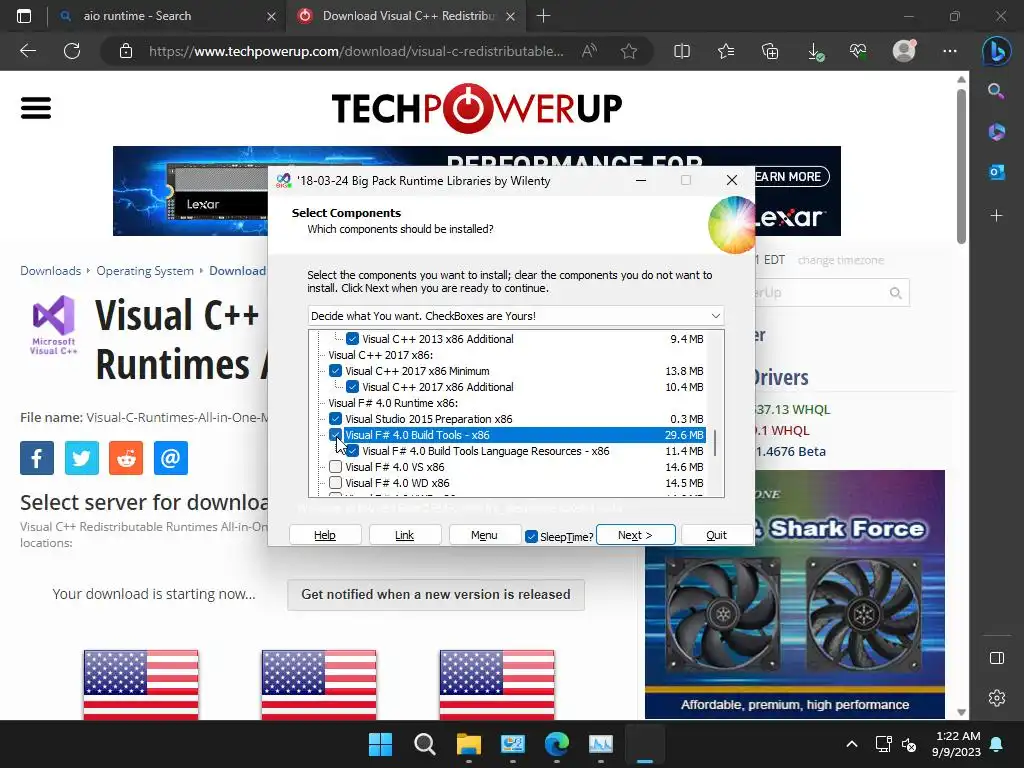Open the Downloads icon in toolbar
Viewport: 1024px width, 768px height.
(815, 52)
